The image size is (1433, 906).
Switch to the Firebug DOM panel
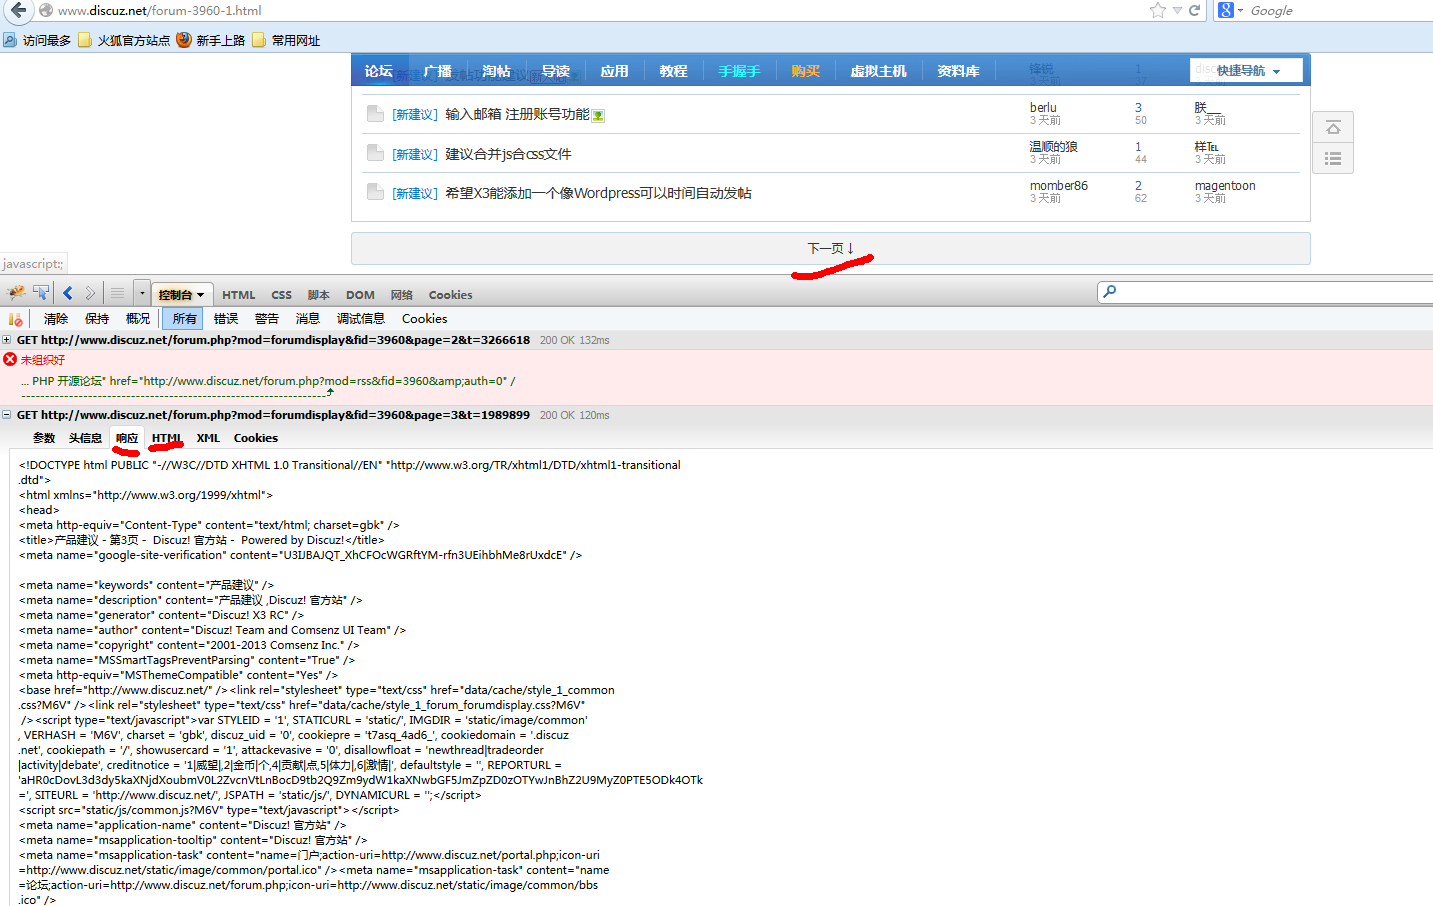tap(360, 295)
